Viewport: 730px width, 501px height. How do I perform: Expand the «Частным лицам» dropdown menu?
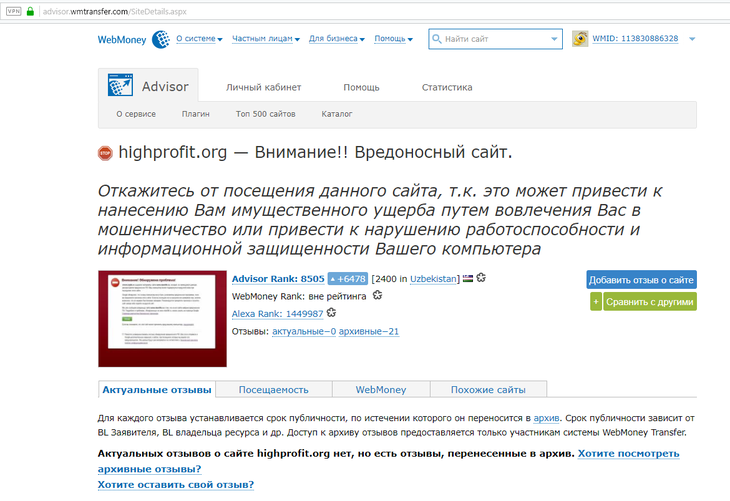tap(265, 39)
